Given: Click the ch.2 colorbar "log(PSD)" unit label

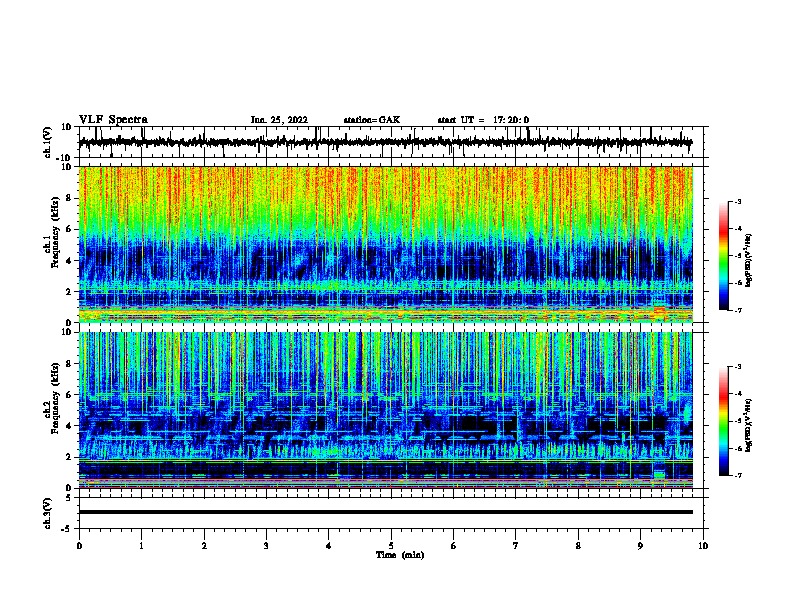Looking at the screenshot, I should (x=749, y=426).
